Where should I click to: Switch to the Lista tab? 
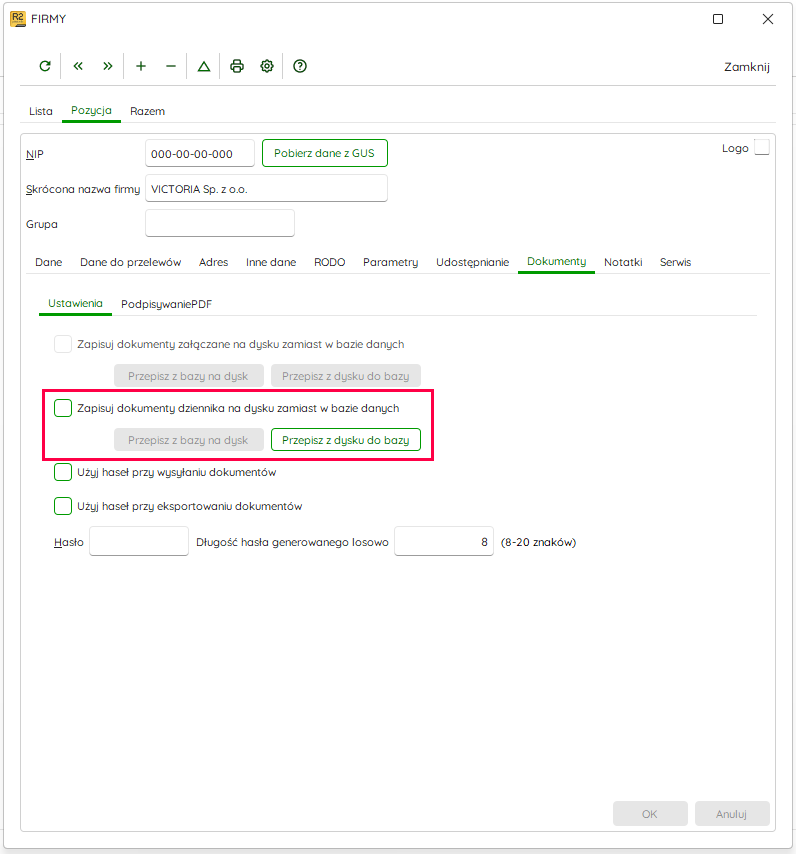pos(41,111)
